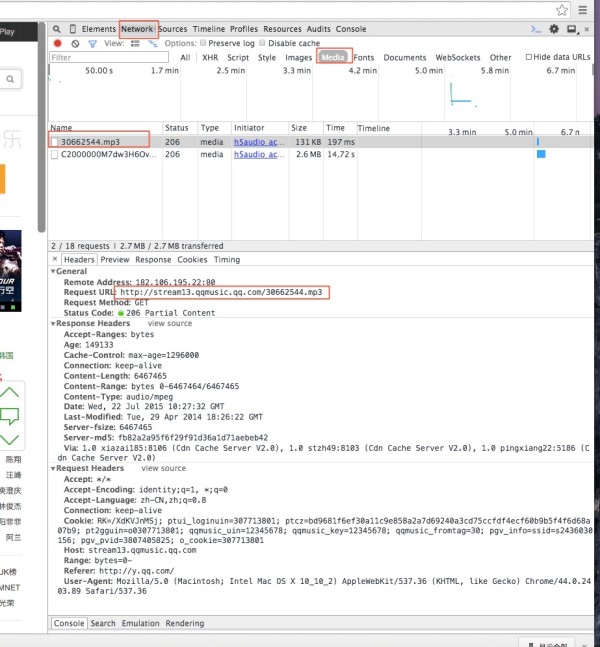Click the red record network log button

tap(58, 44)
